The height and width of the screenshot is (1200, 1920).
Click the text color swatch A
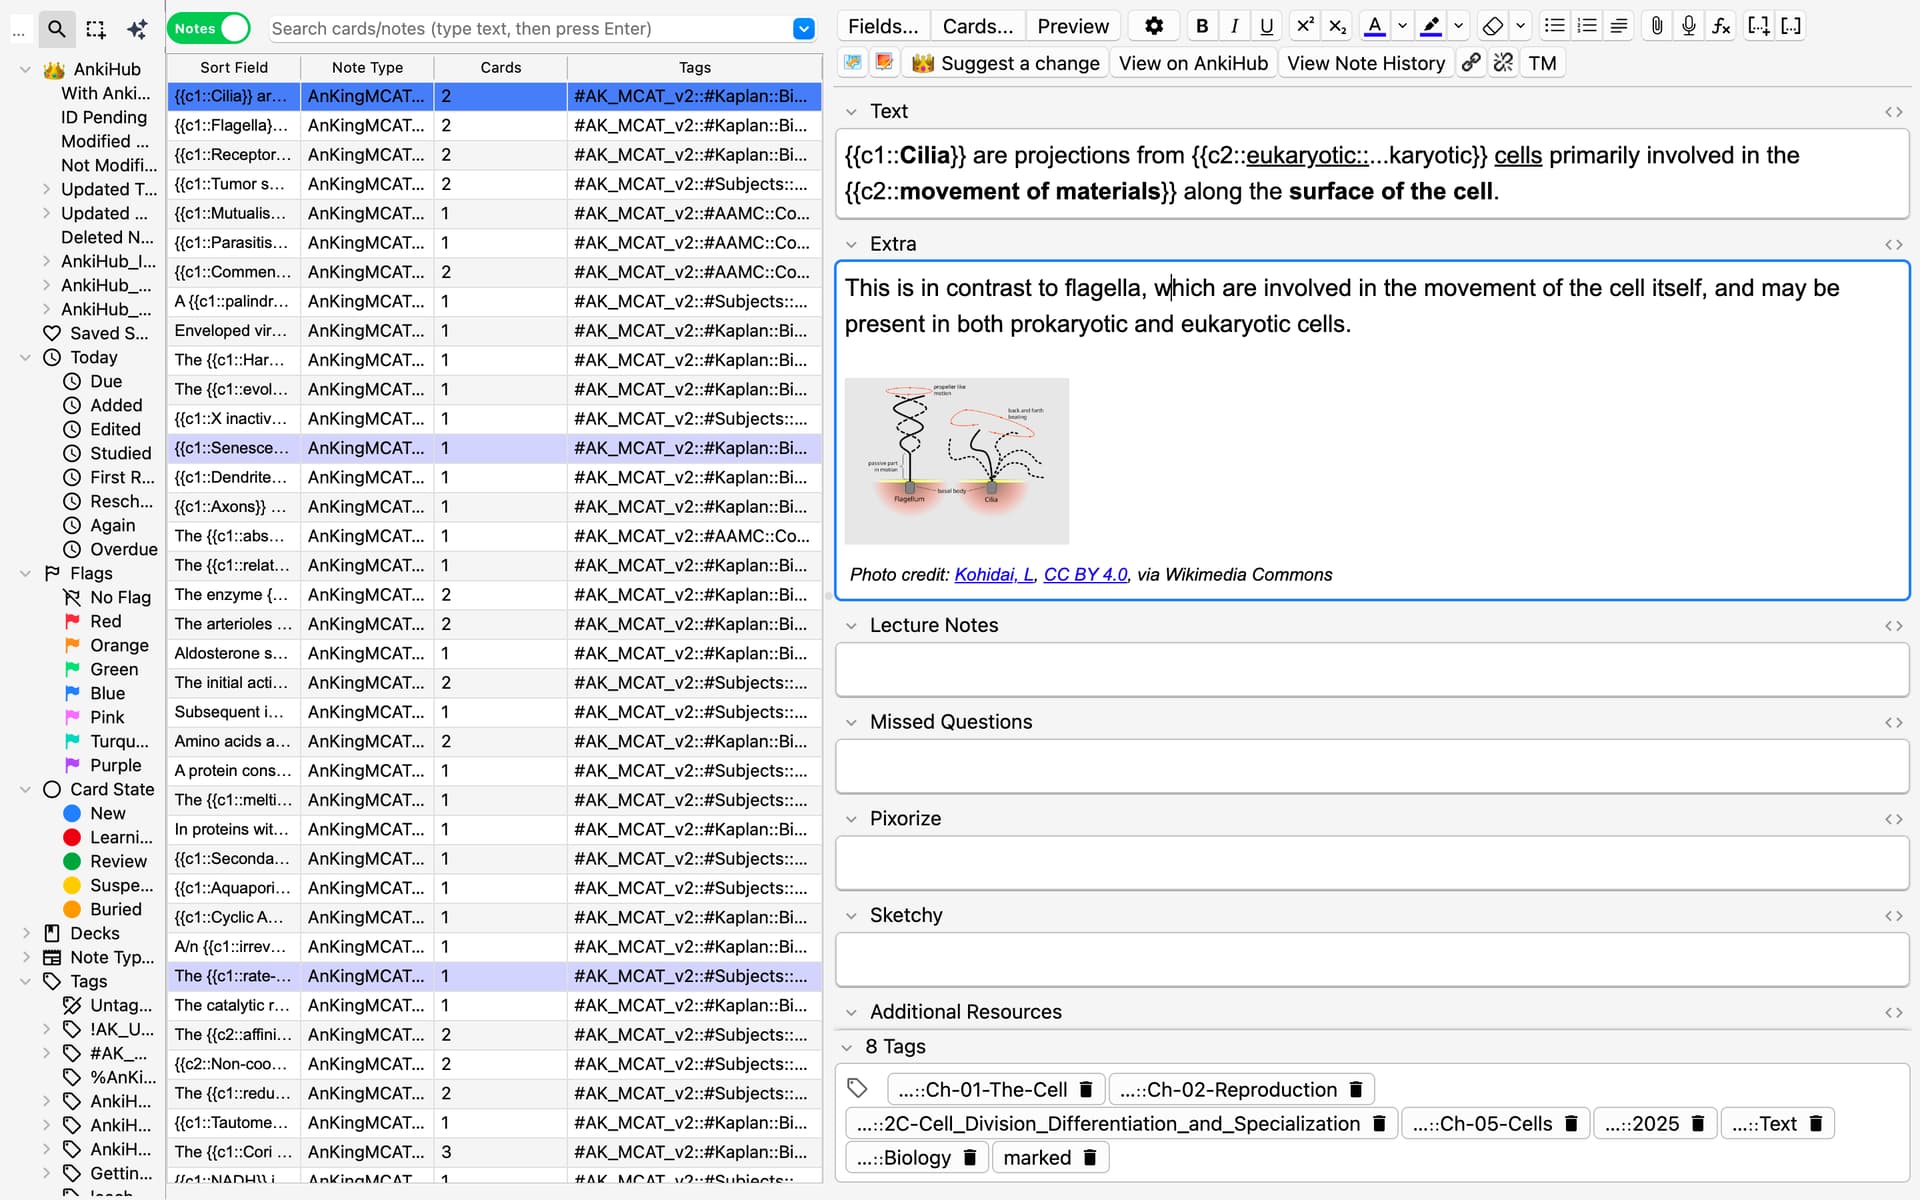(x=1375, y=26)
